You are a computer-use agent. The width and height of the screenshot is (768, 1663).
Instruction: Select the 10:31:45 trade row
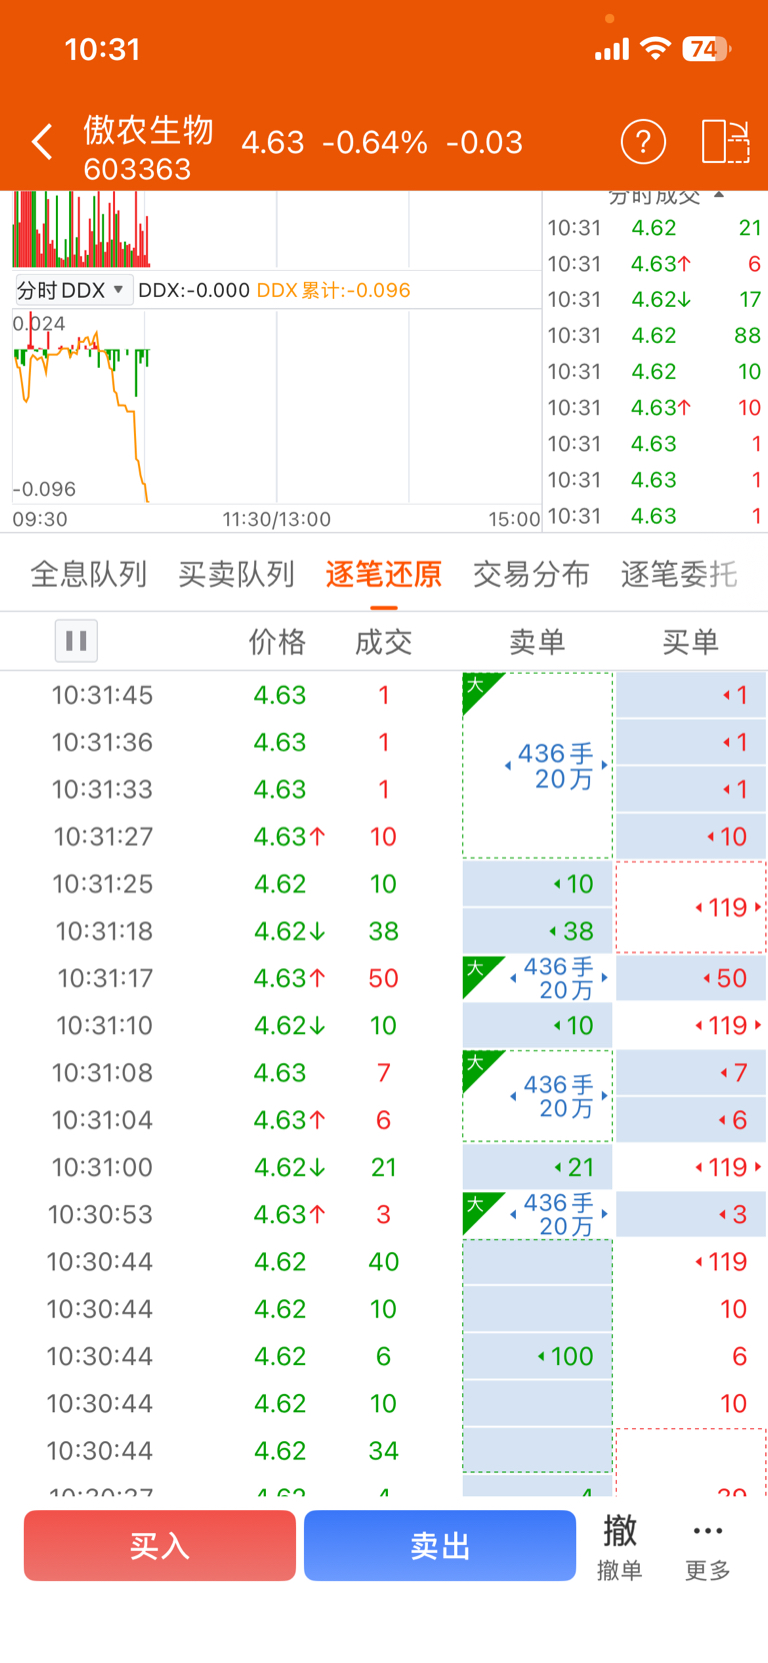coord(384,695)
